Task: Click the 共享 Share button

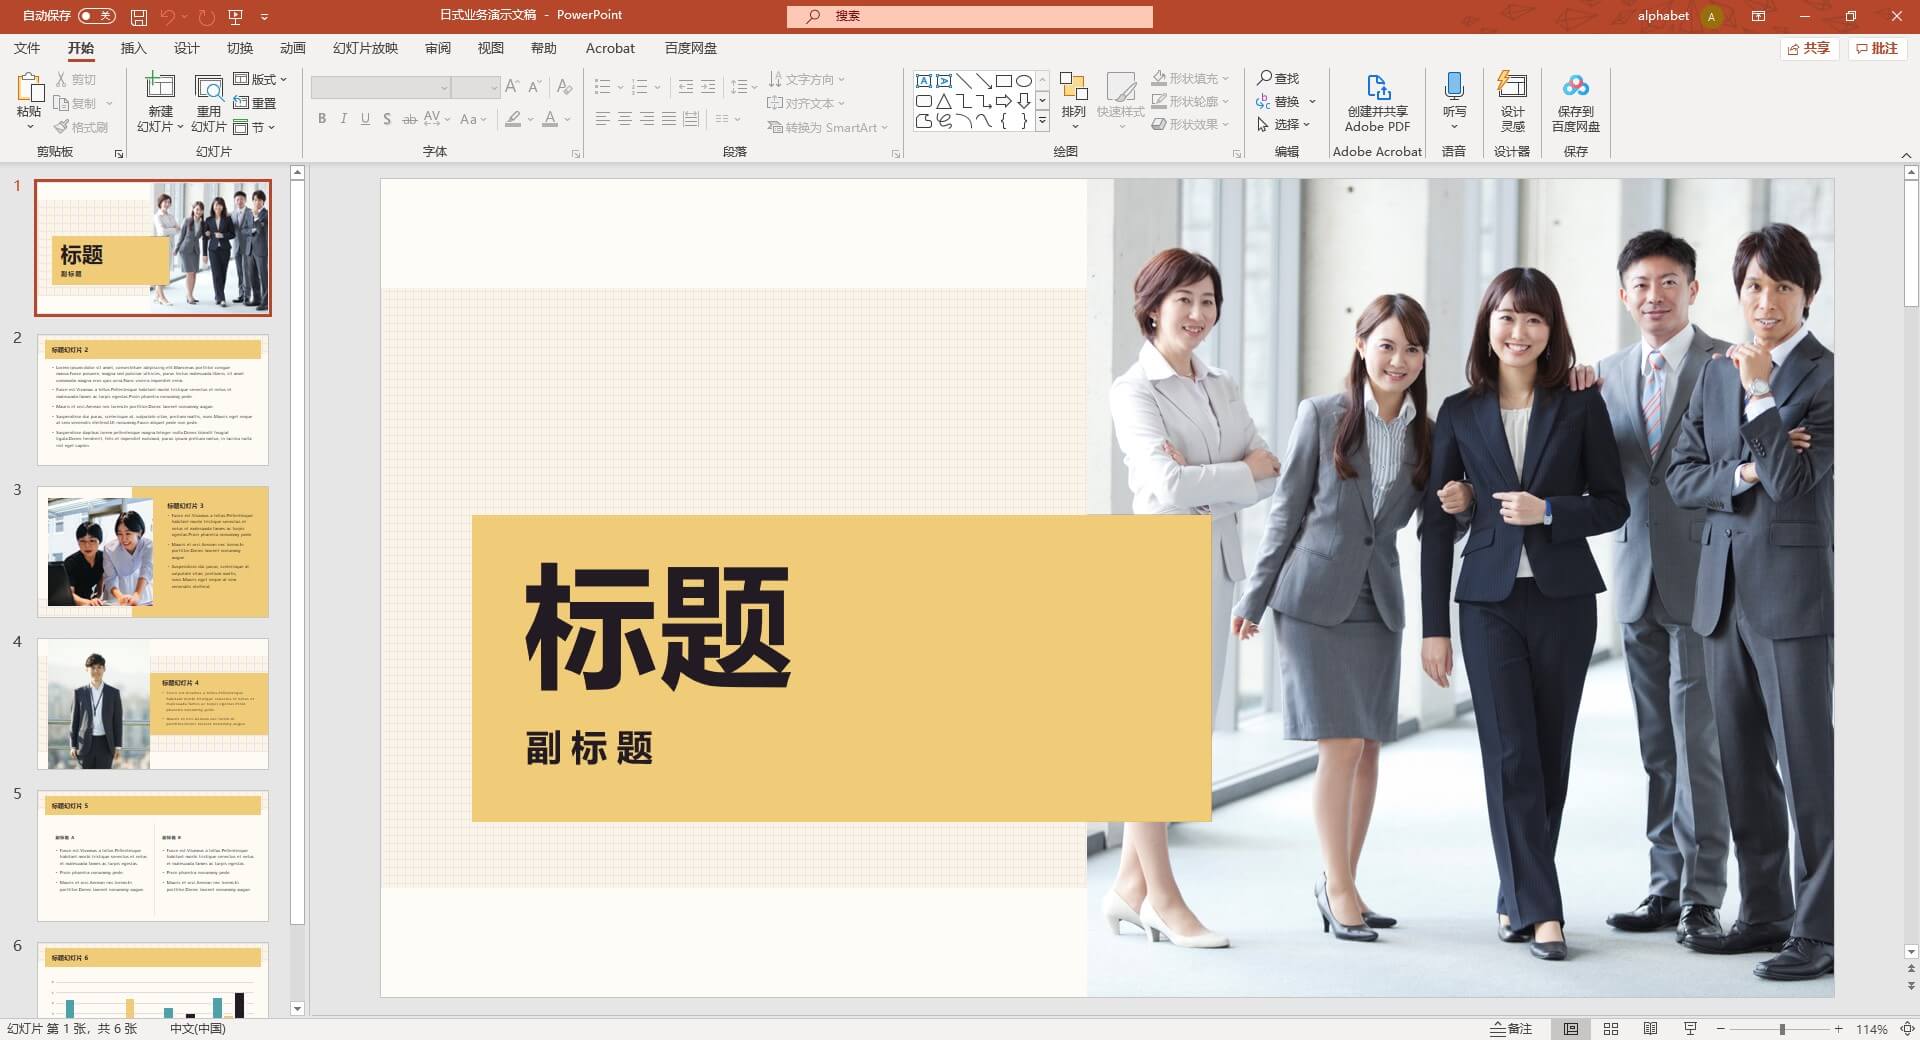Action: 1809,48
